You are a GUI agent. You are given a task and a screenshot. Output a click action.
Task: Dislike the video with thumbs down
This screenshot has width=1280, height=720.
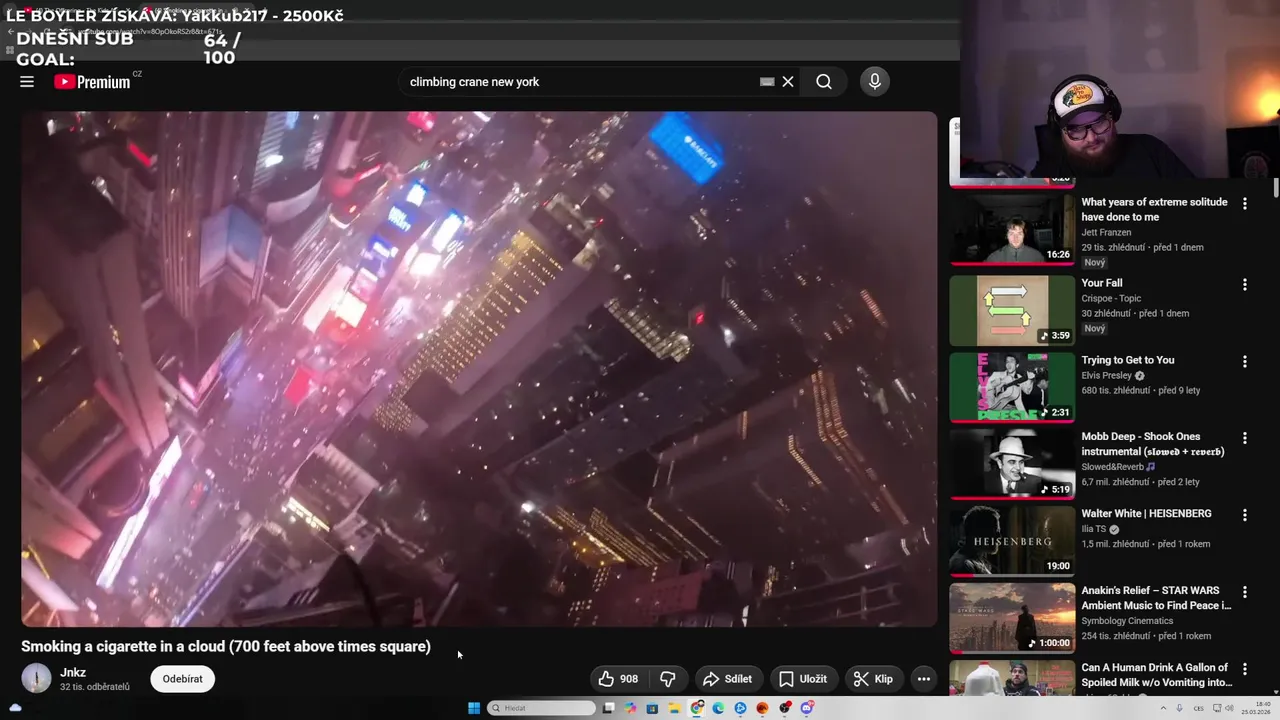point(668,679)
